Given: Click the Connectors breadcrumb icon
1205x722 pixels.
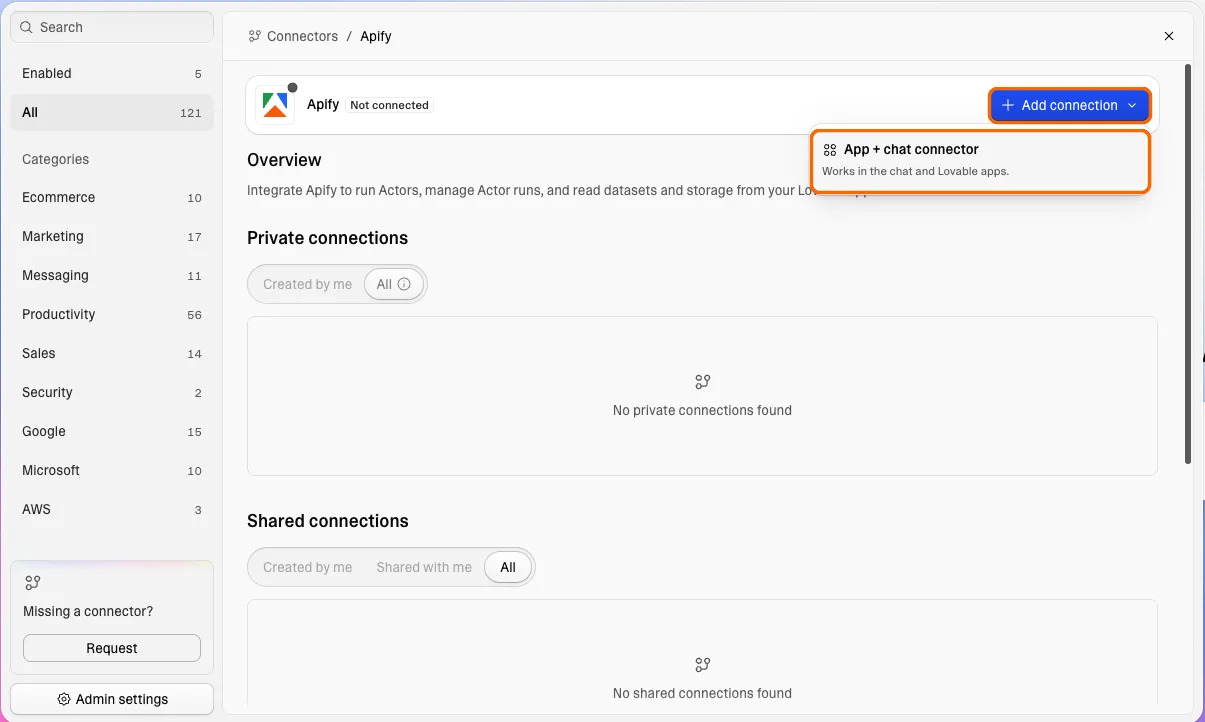Looking at the screenshot, I should 255,36.
